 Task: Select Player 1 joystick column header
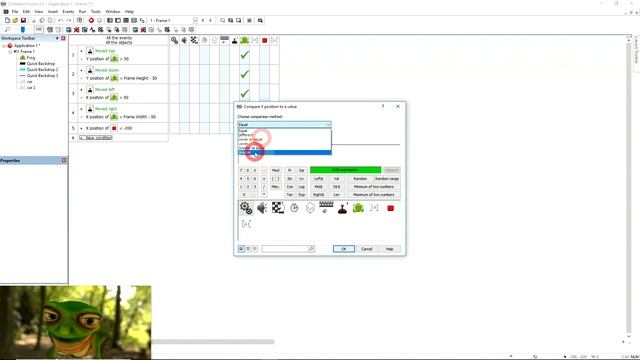click(234, 40)
